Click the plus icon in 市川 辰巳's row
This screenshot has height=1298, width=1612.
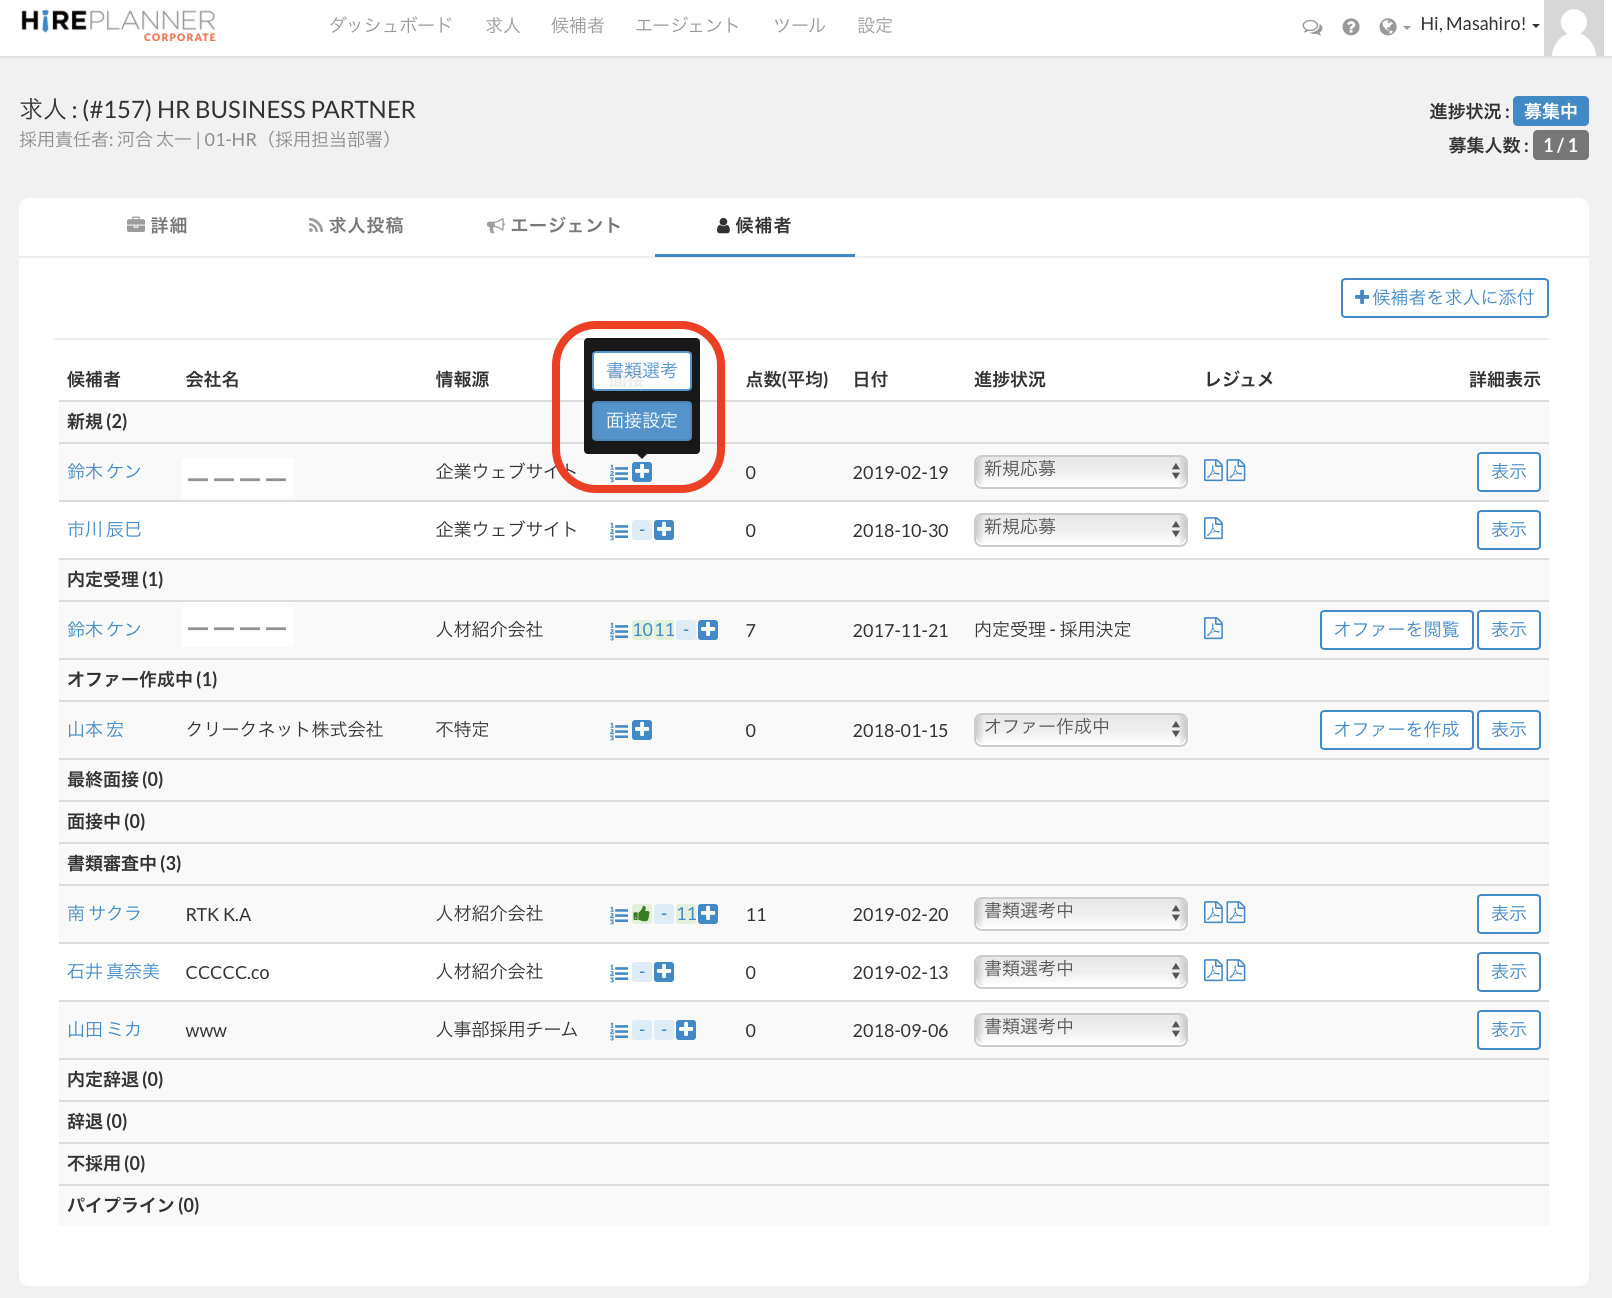[x=664, y=530]
